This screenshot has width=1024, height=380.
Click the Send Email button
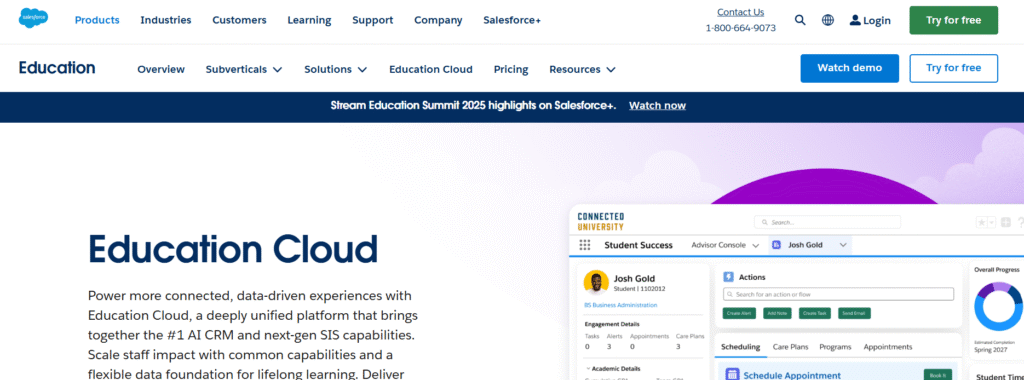point(854,313)
